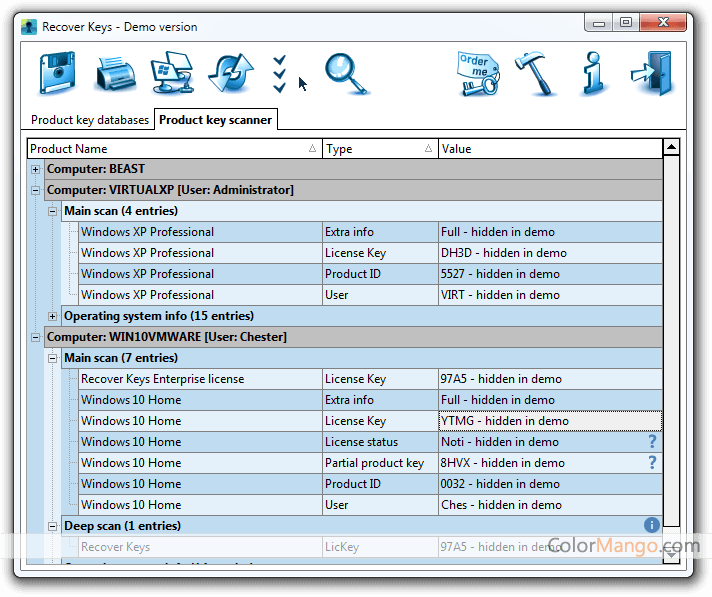The height and width of the screenshot is (597, 712).
Task: Click the floppy disk save icon
Action: (x=57, y=73)
